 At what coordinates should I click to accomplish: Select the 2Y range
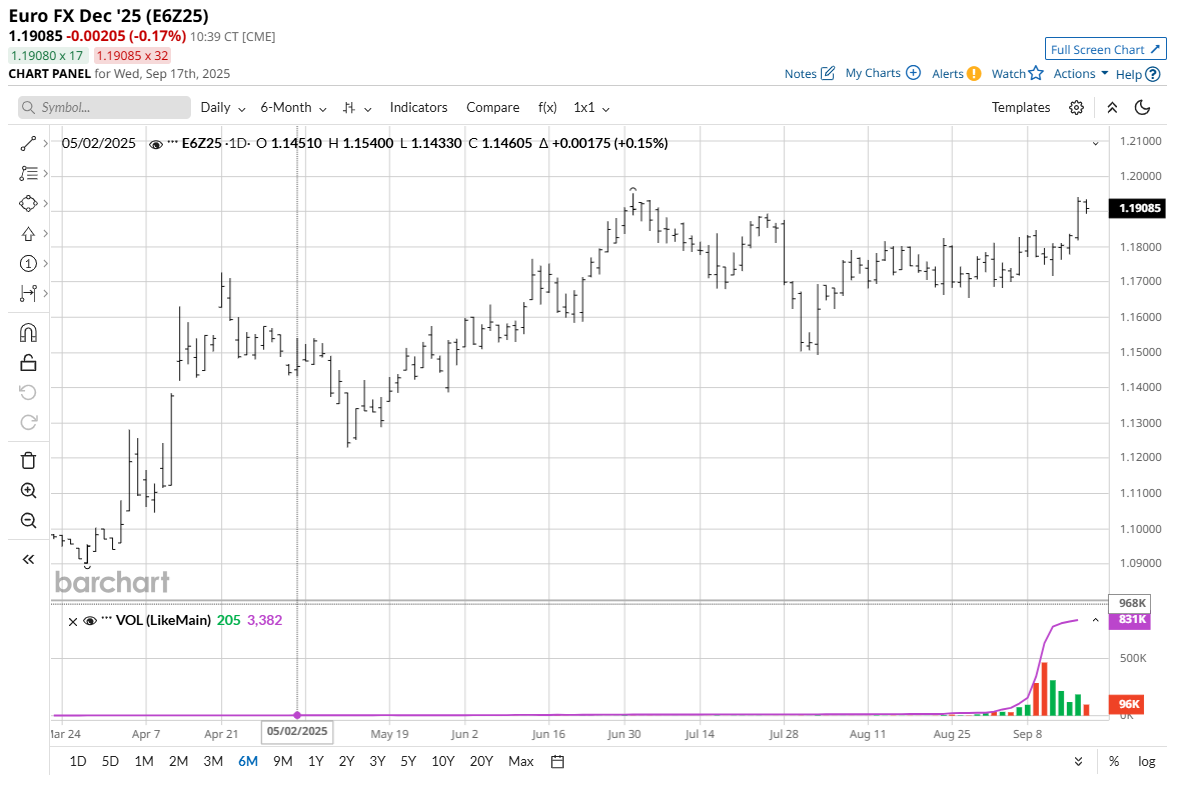tap(347, 761)
